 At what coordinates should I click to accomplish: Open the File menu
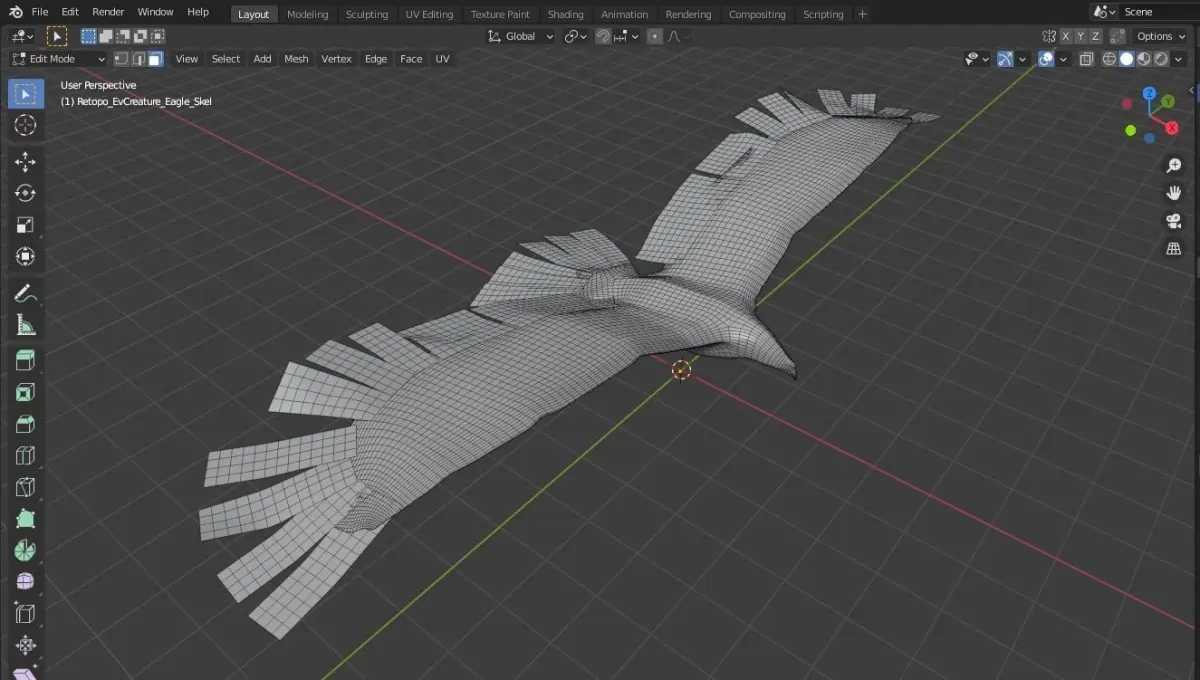[x=40, y=12]
